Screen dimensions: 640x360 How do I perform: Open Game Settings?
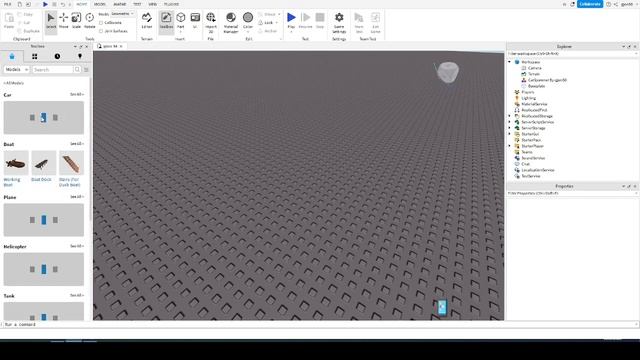tap(339, 22)
